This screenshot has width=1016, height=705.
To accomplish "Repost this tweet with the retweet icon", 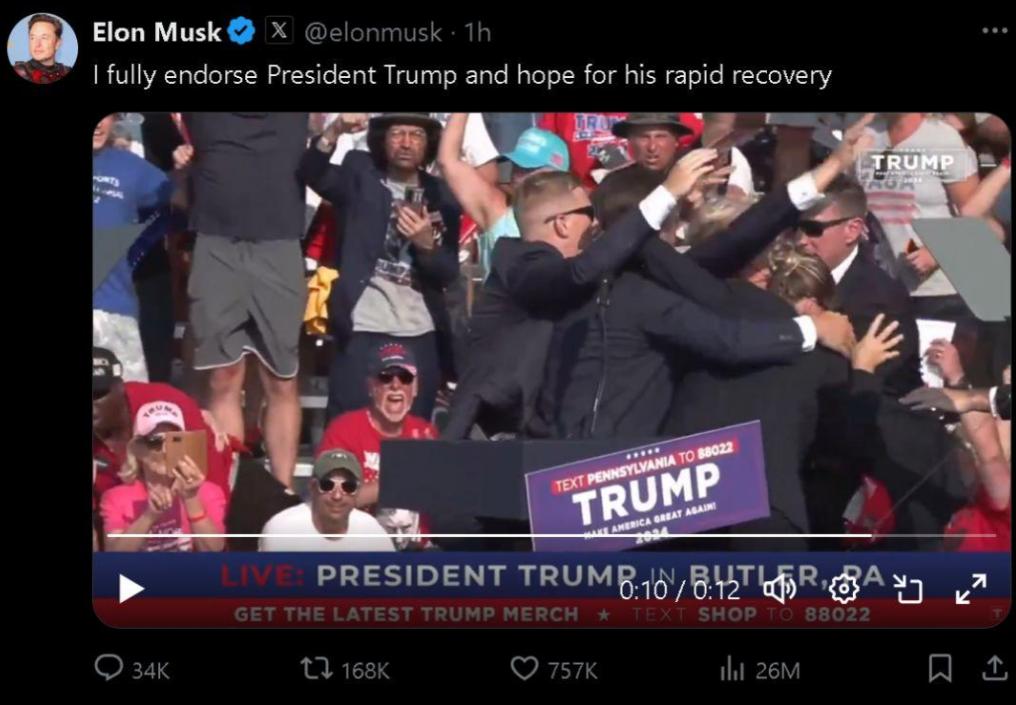I will tap(316, 669).
